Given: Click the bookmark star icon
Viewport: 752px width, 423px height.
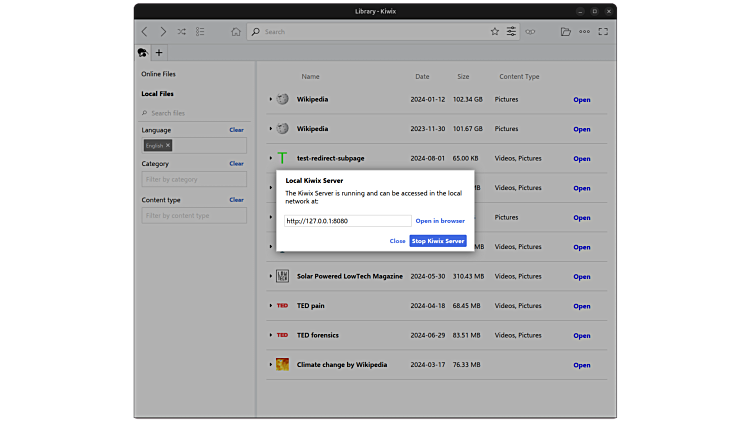Looking at the screenshot, I should (494, 32).
